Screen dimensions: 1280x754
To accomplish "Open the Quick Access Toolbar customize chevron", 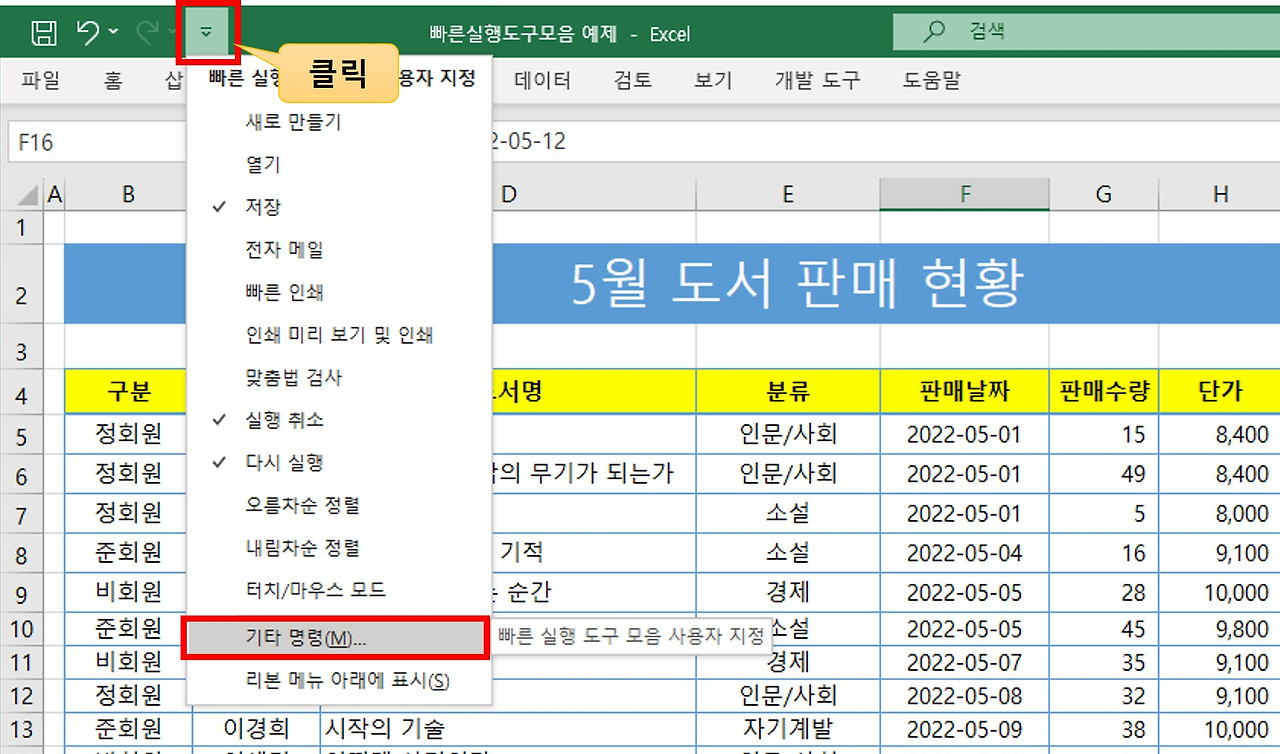I will [x=206, y=31].
